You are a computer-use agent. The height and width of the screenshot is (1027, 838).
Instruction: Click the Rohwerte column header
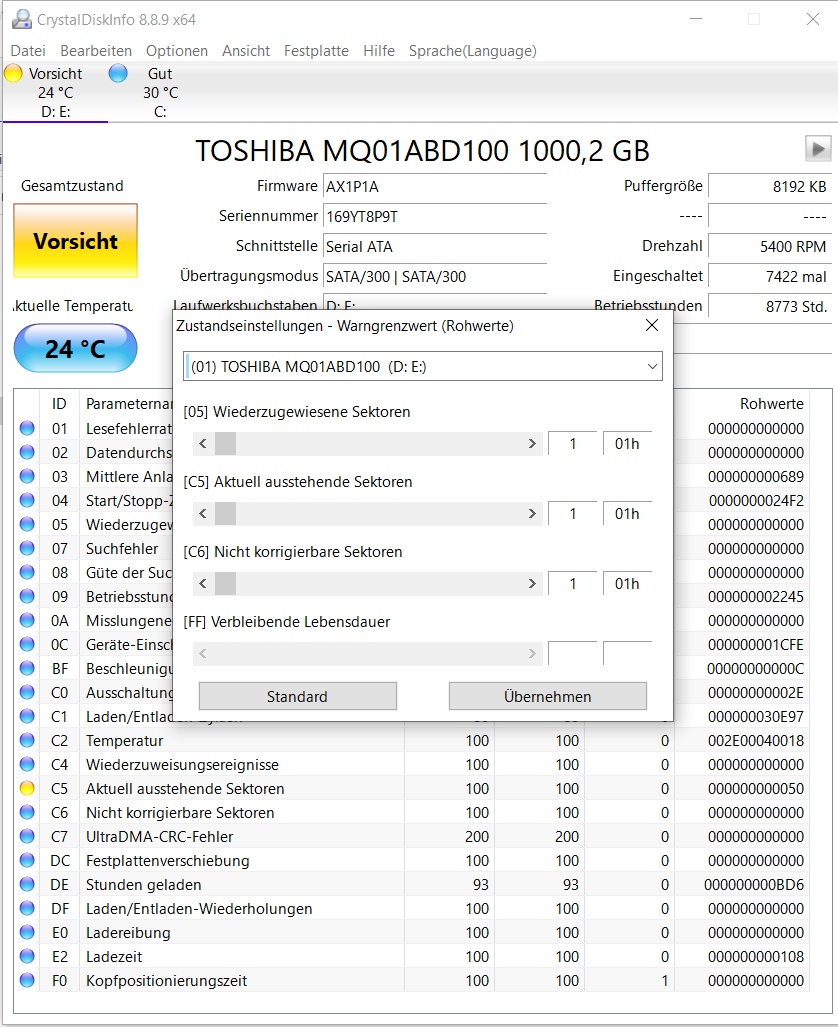tap(771, 403)
